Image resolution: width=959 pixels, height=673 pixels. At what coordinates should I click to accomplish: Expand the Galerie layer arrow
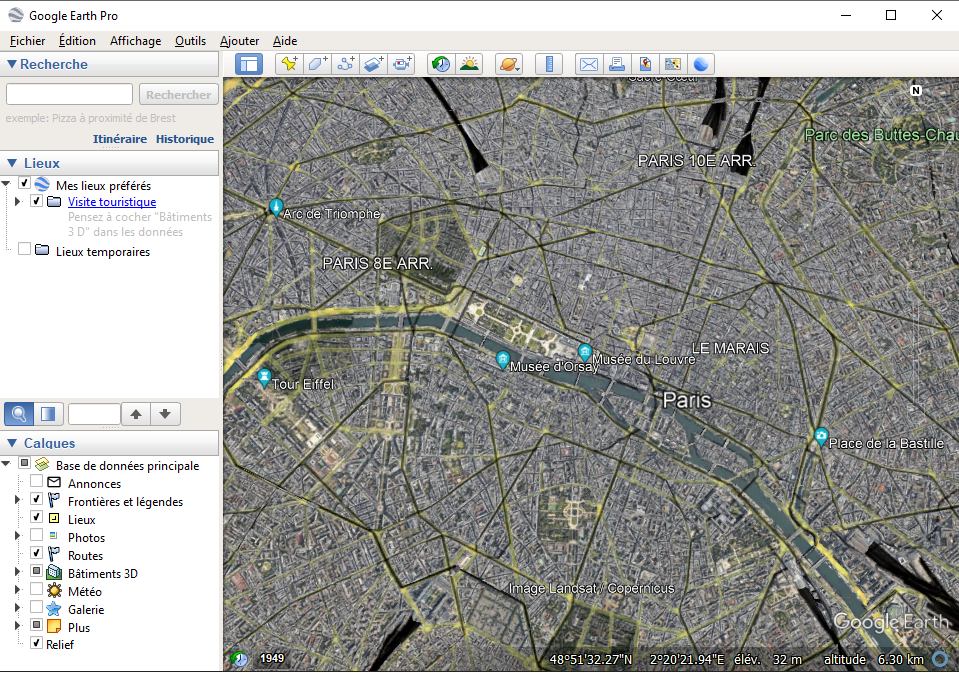coord(18,608)
